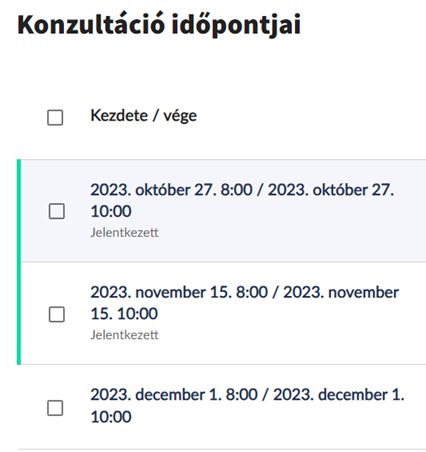Click end date 2023. november after the slash
Viewport: 426px width, 452px height.
[341, 292]
